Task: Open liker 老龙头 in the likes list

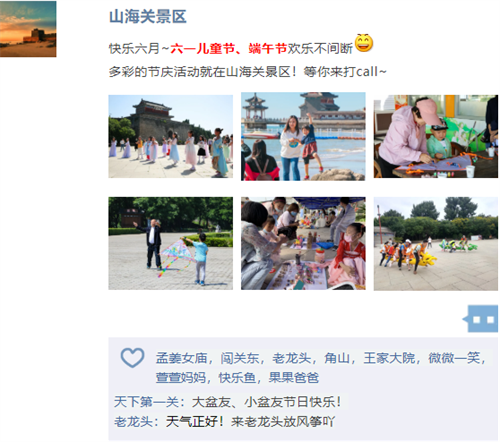Action: [x=291, y=358]
